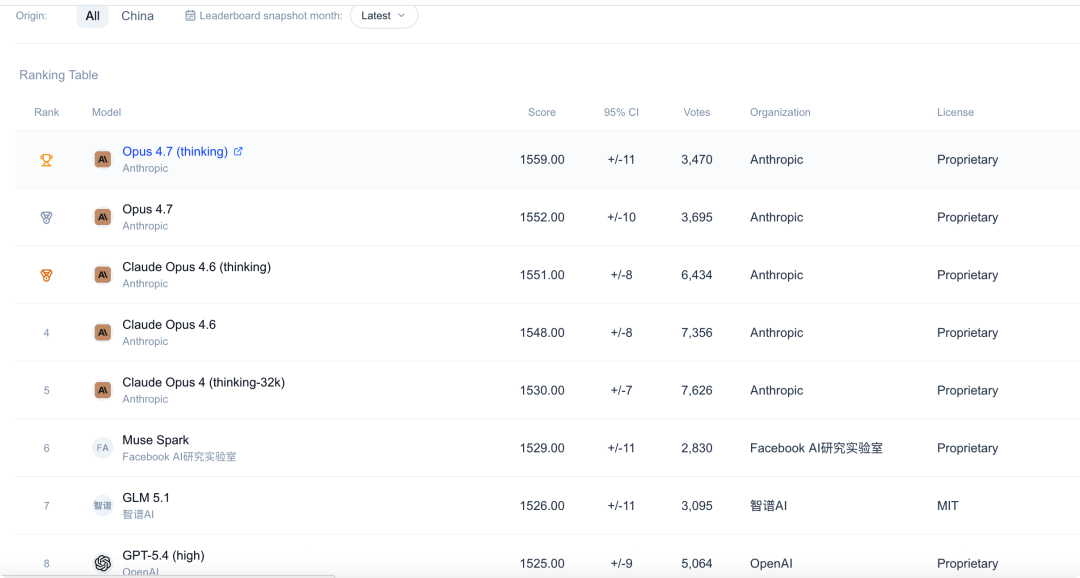Click the votes value 2,830
The height and width of the screenshot is (578, 1080).
coord(696,448)
